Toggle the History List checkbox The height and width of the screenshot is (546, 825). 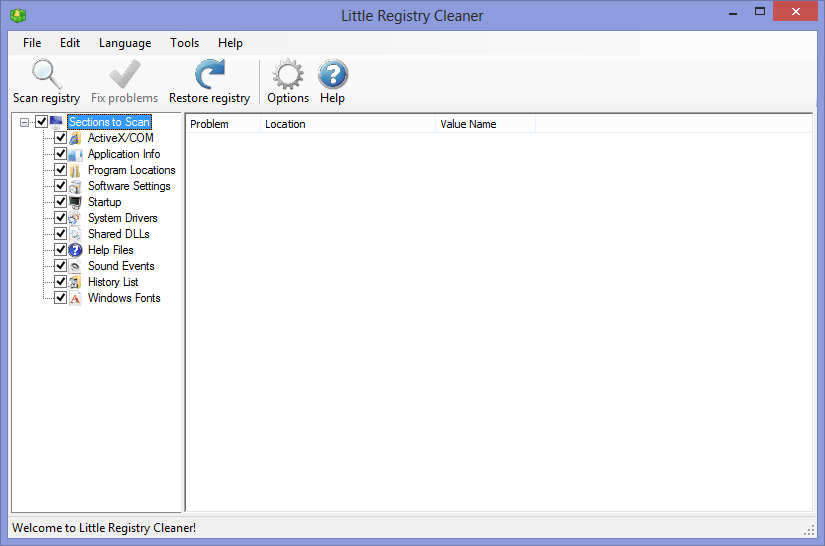[61, 281]
